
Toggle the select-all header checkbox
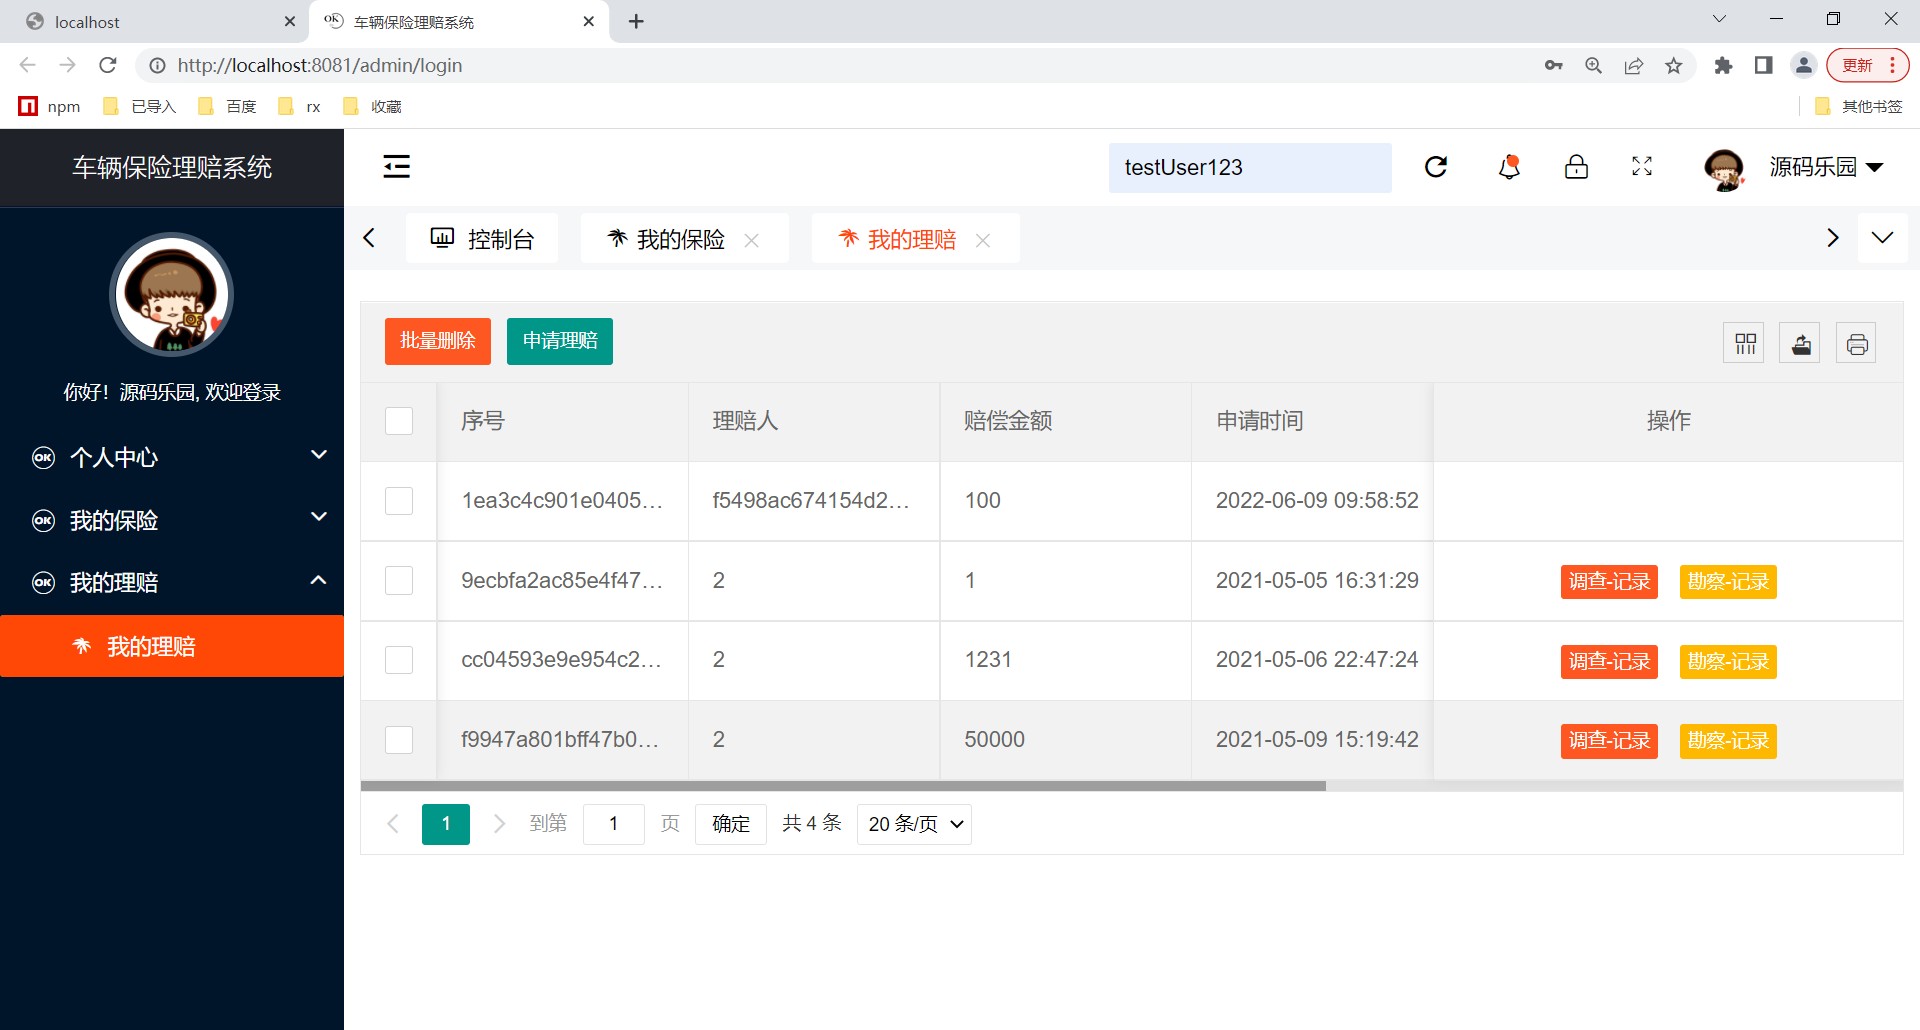pyautogui.click(x=399, y=421)
